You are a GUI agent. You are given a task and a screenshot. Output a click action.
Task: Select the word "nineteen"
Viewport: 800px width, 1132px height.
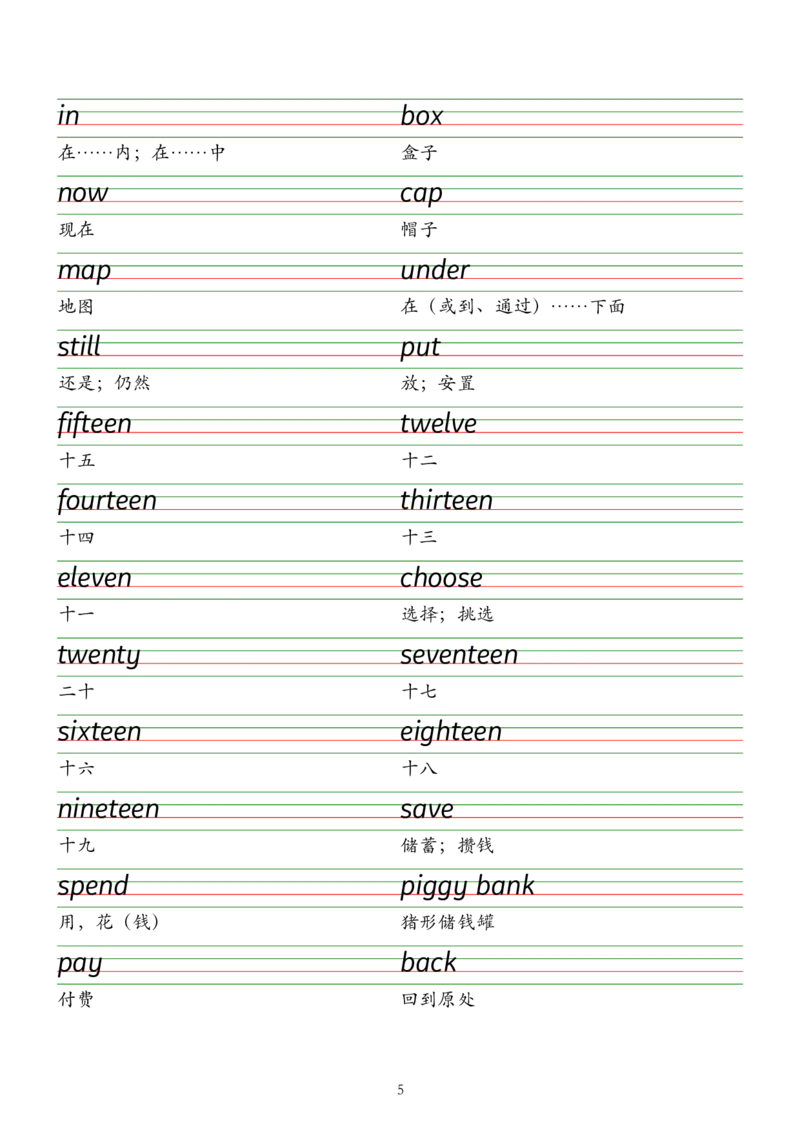(107, 808)
